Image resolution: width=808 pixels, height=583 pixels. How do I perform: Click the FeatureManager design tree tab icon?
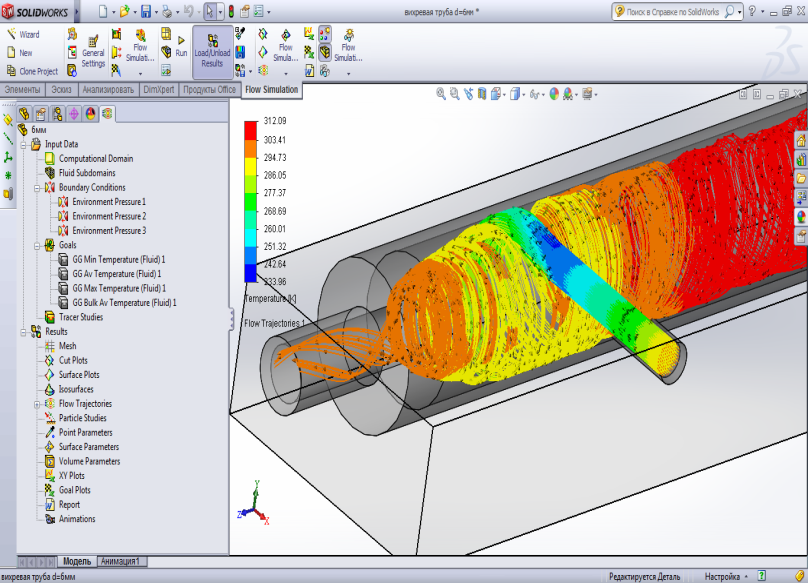coord(24,113)
